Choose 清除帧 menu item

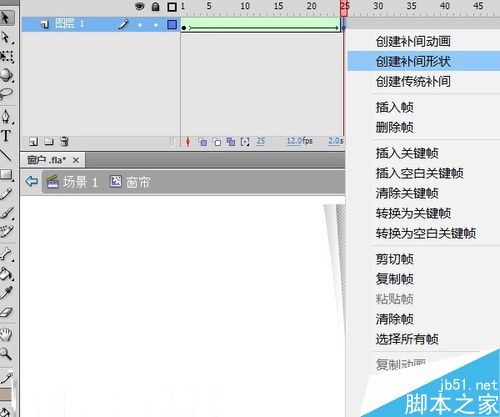[x=395, y=319]
